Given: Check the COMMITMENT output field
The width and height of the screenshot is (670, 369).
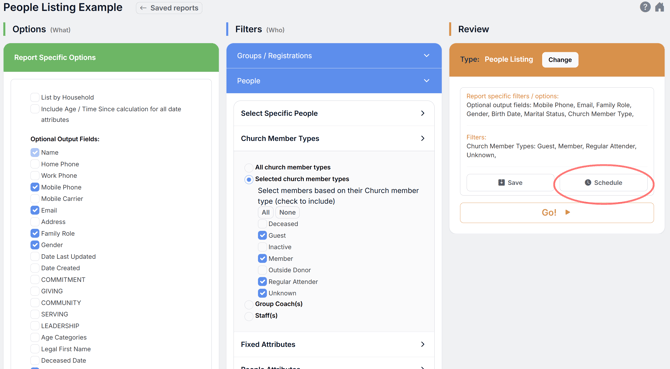Looking at the screenshot, I should (x=35, y=279).
